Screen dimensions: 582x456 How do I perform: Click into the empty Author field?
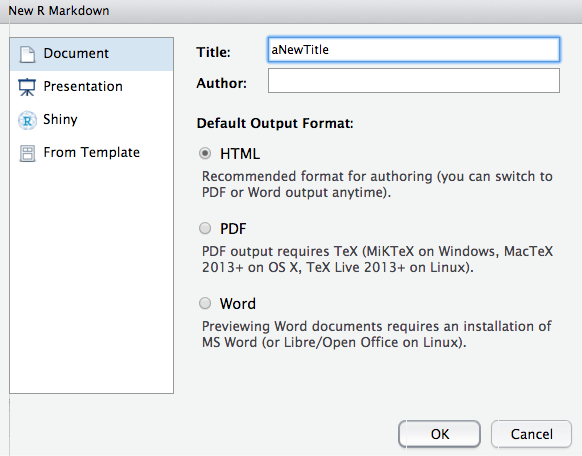413,81
